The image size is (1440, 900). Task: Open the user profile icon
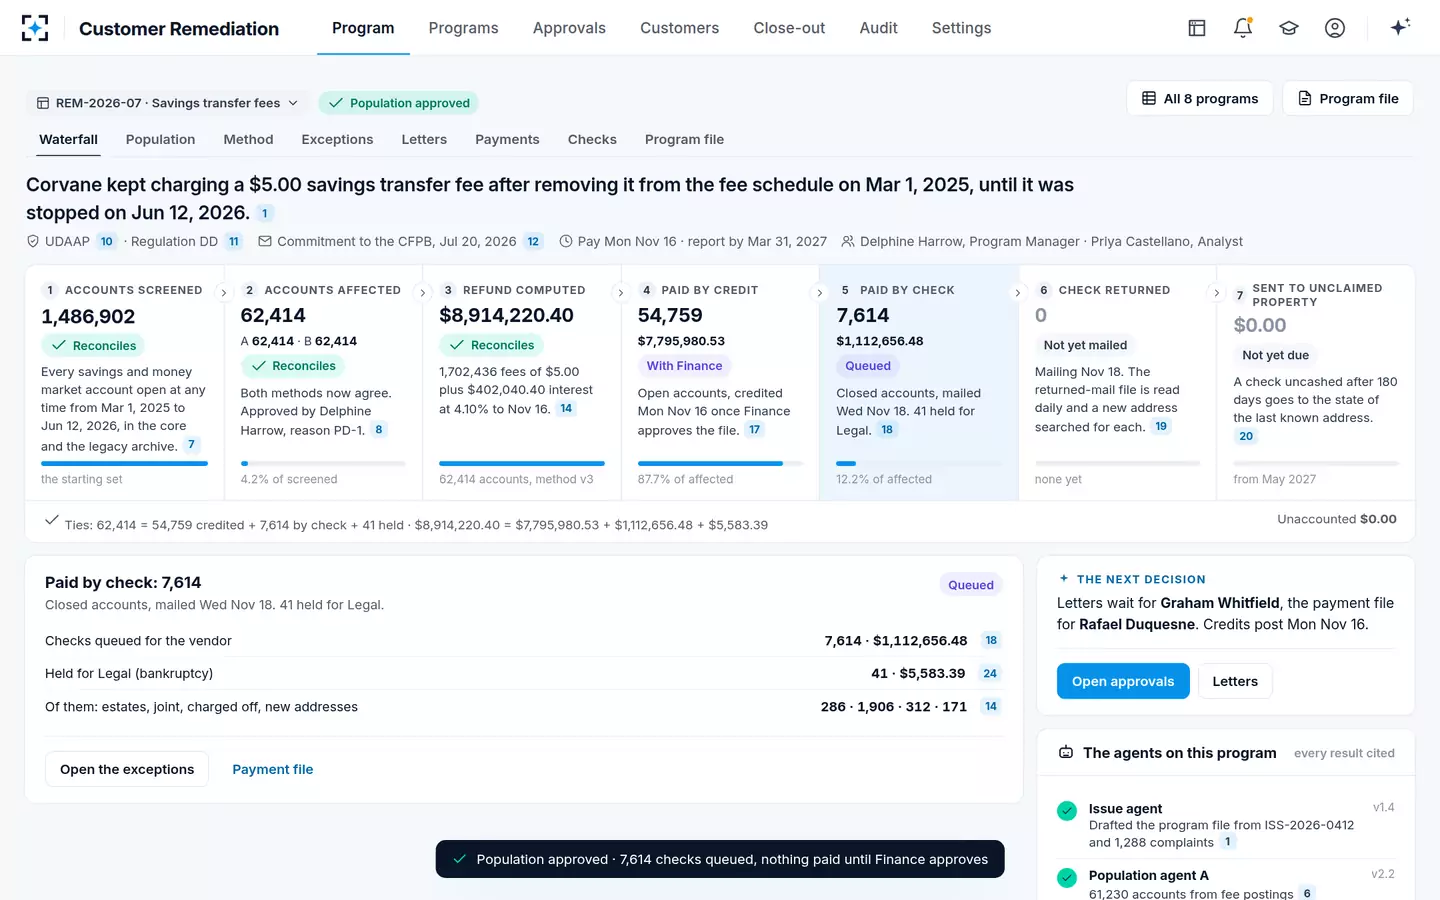tap(1335, 28)
